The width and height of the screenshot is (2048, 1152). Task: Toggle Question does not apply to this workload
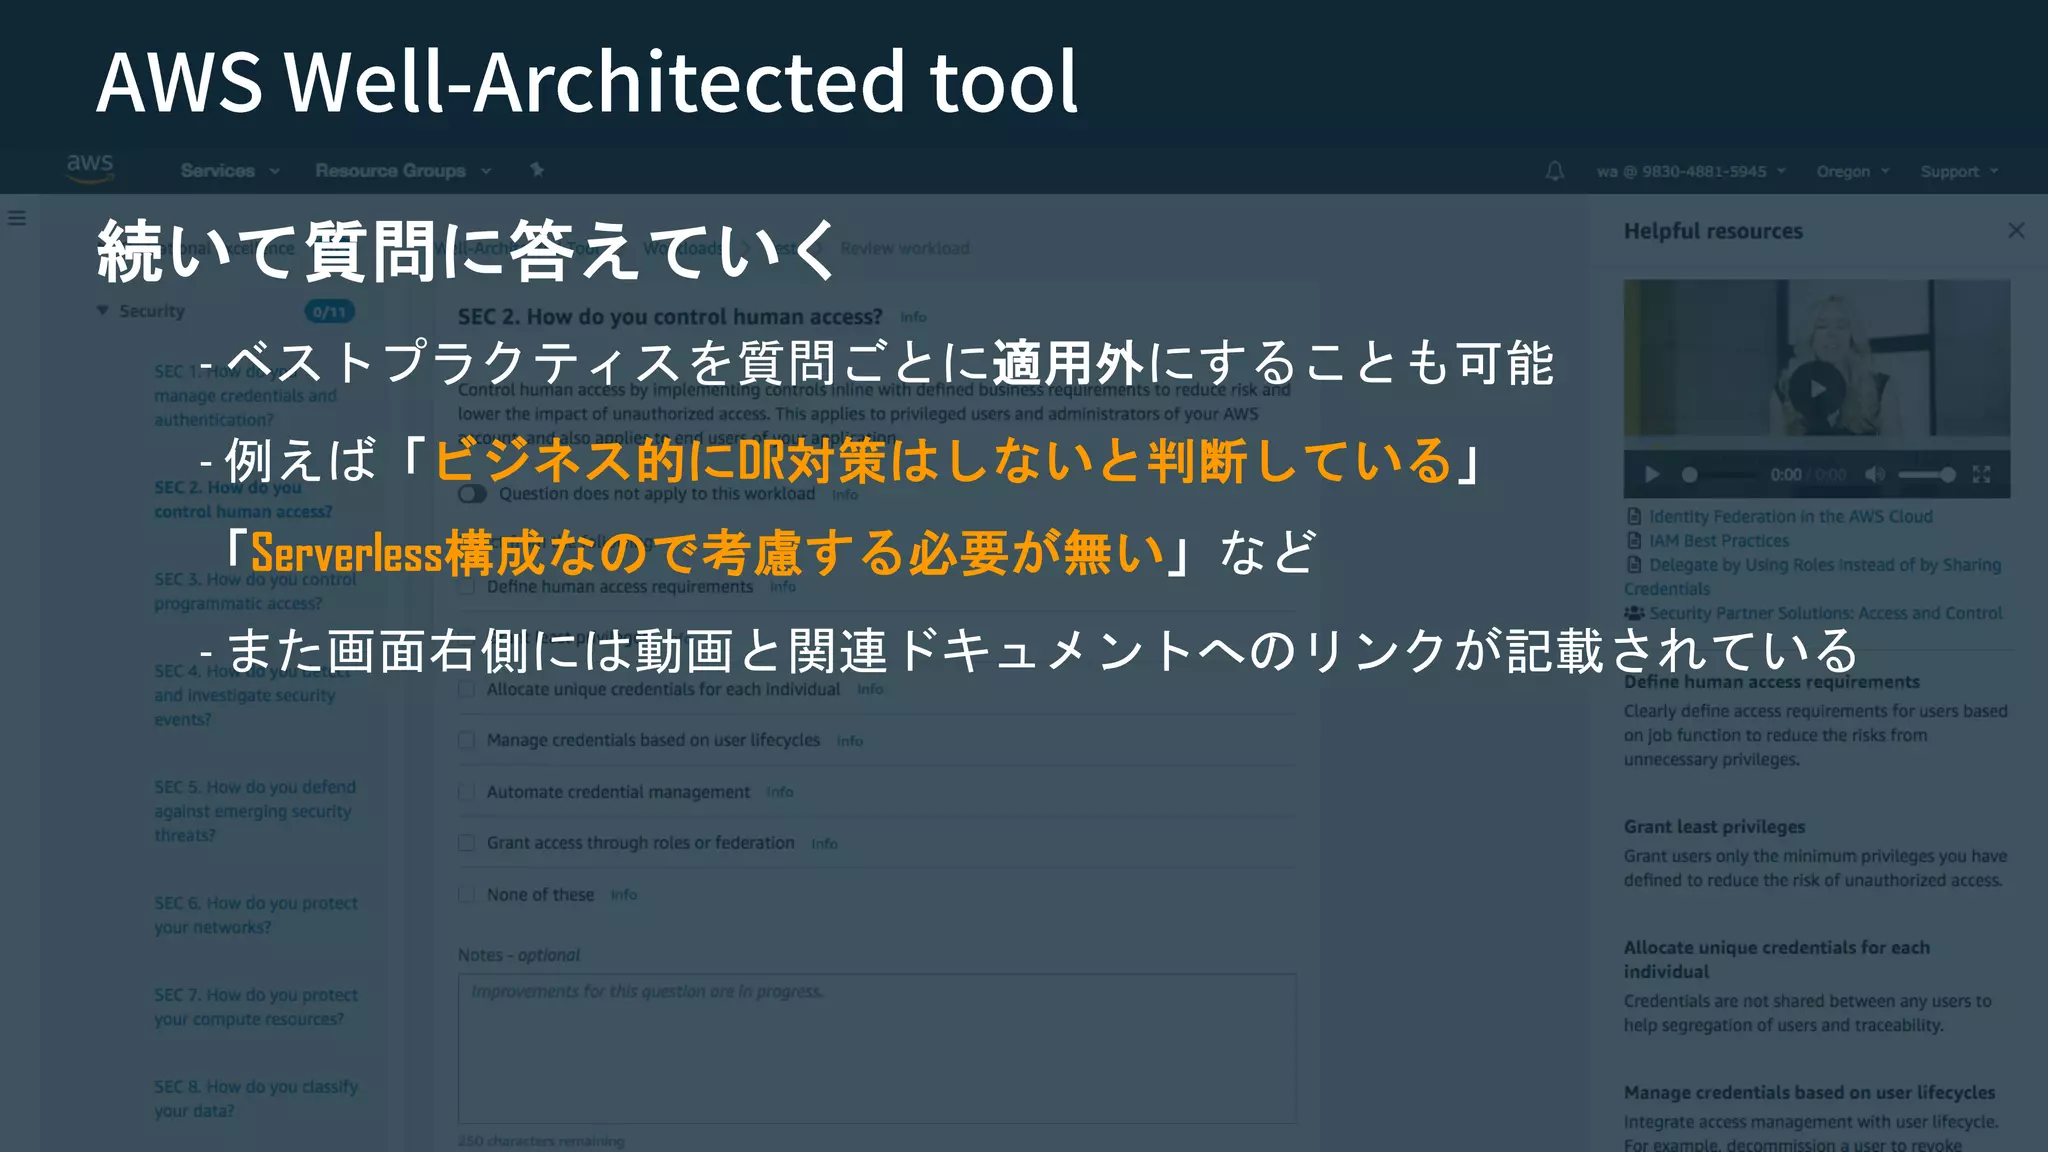(x=472, y=494)
